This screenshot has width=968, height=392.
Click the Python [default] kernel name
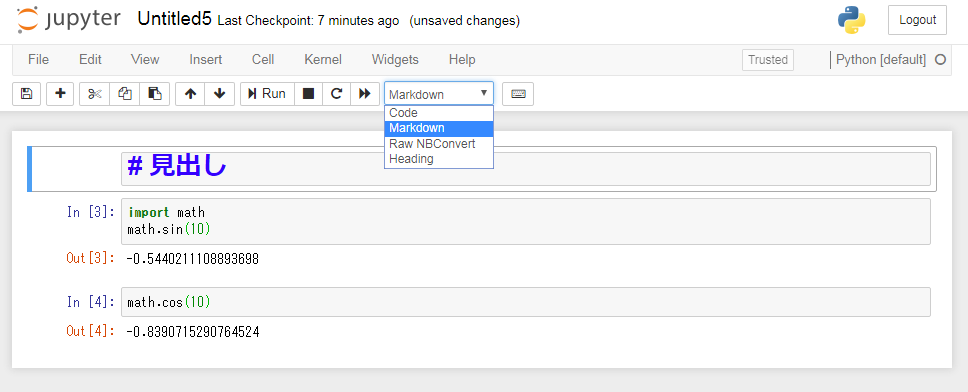[x=881, y=60]
